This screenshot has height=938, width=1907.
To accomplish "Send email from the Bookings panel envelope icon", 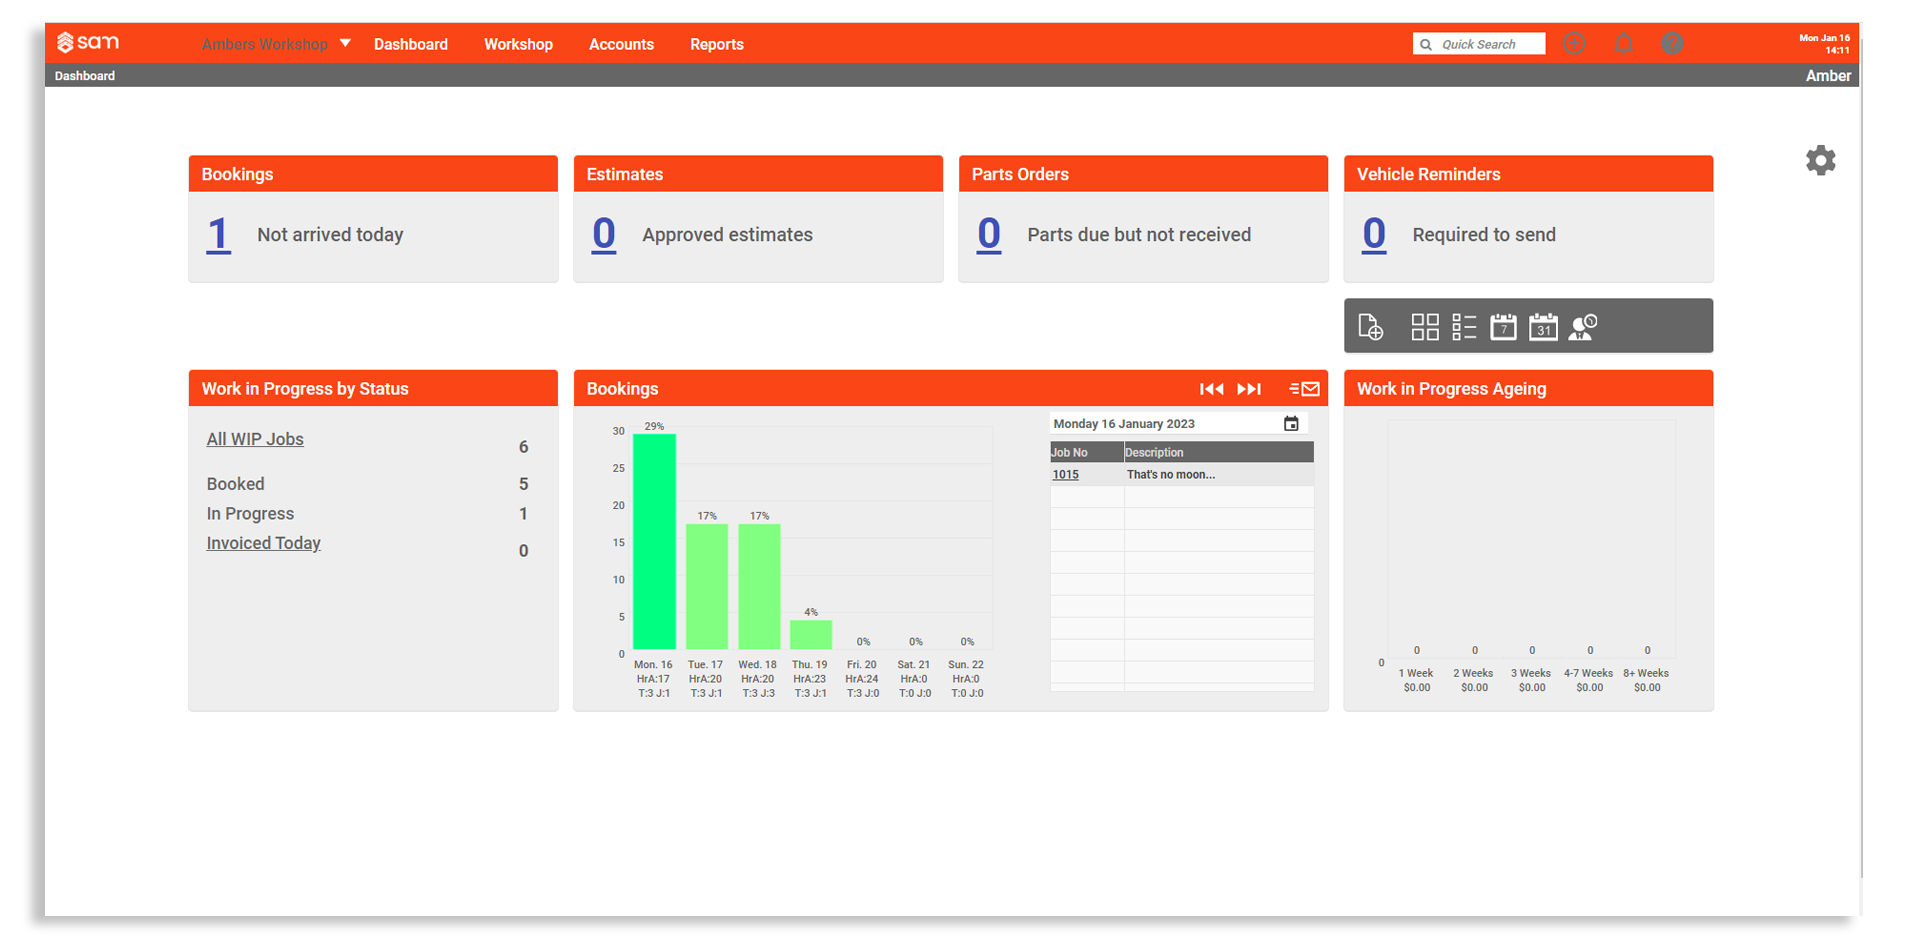I will (1305, 388).
